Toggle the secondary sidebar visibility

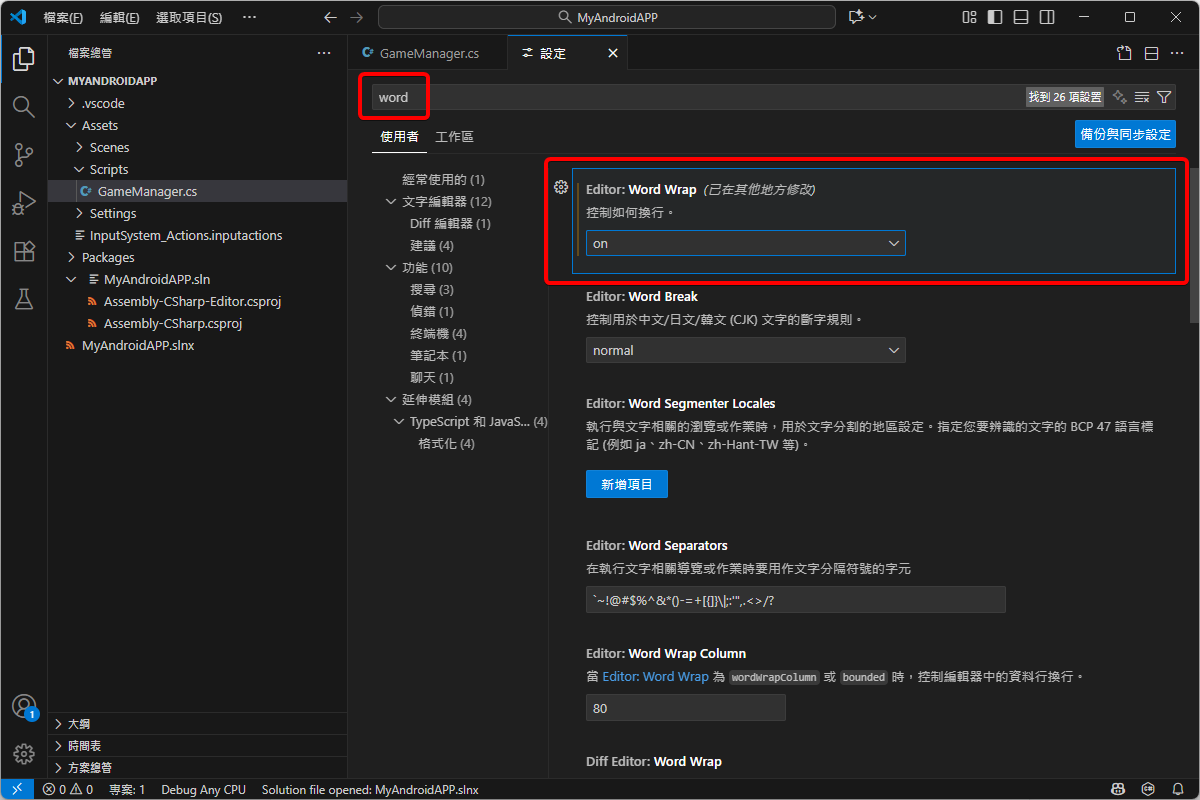1046,17
